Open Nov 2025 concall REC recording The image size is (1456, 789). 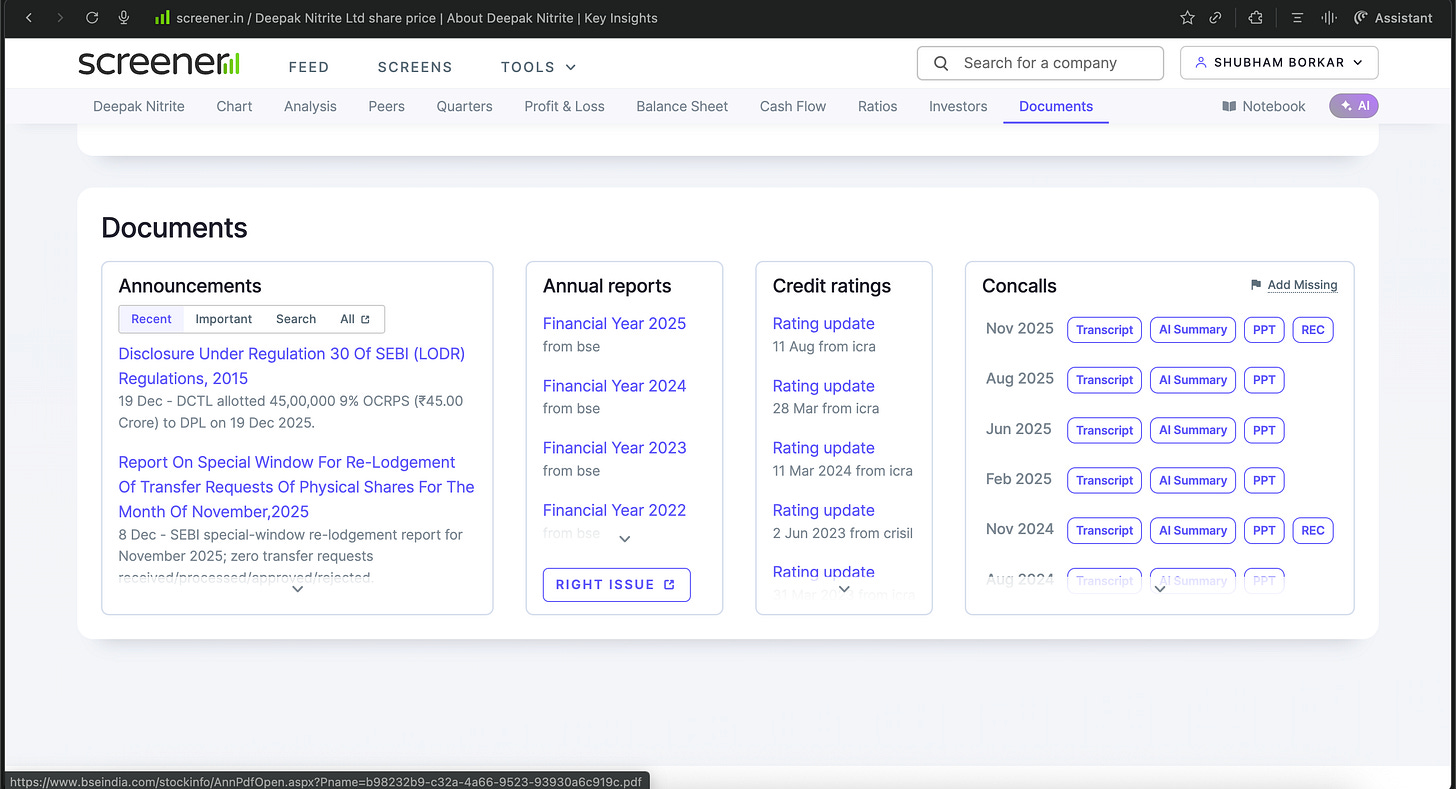click(x=1313, y=330)
